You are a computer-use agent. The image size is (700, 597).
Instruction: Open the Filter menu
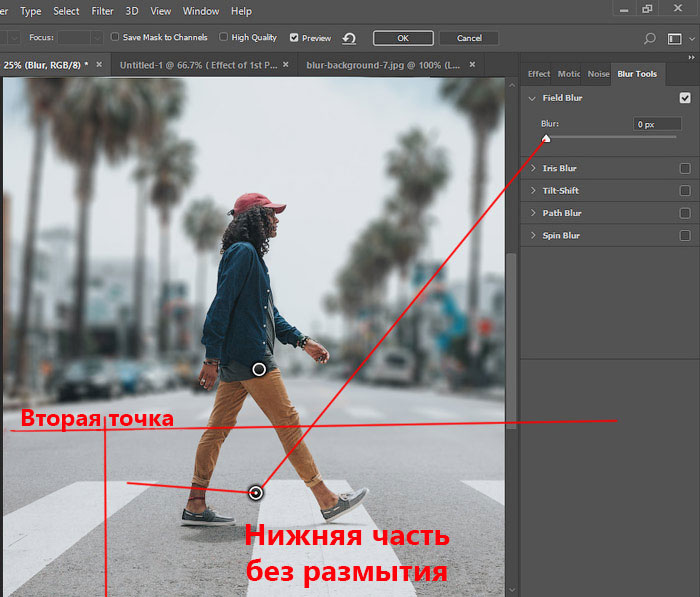pyautogui.click(x=102, y=11)
